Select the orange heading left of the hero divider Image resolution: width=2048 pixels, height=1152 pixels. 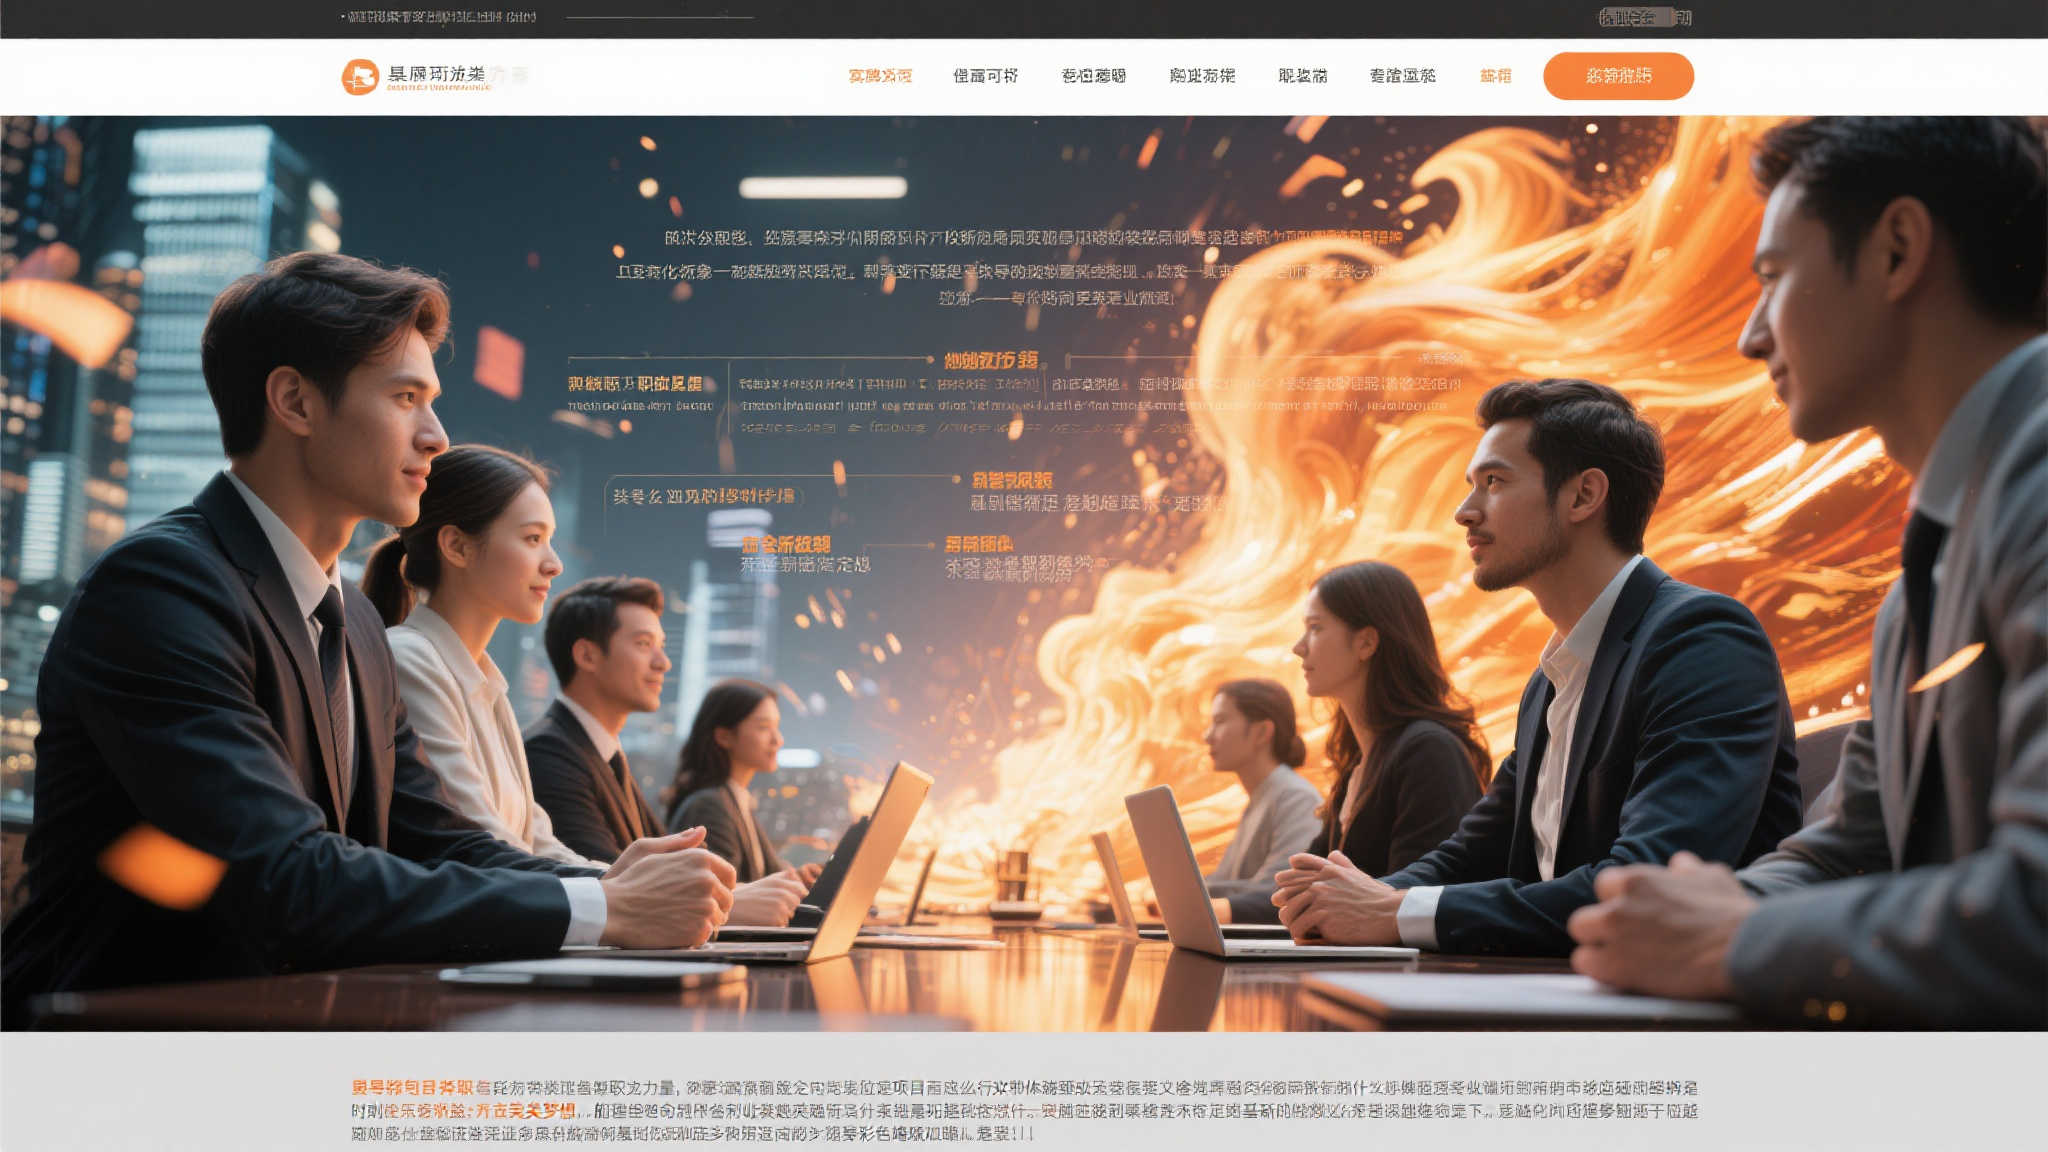634,384
